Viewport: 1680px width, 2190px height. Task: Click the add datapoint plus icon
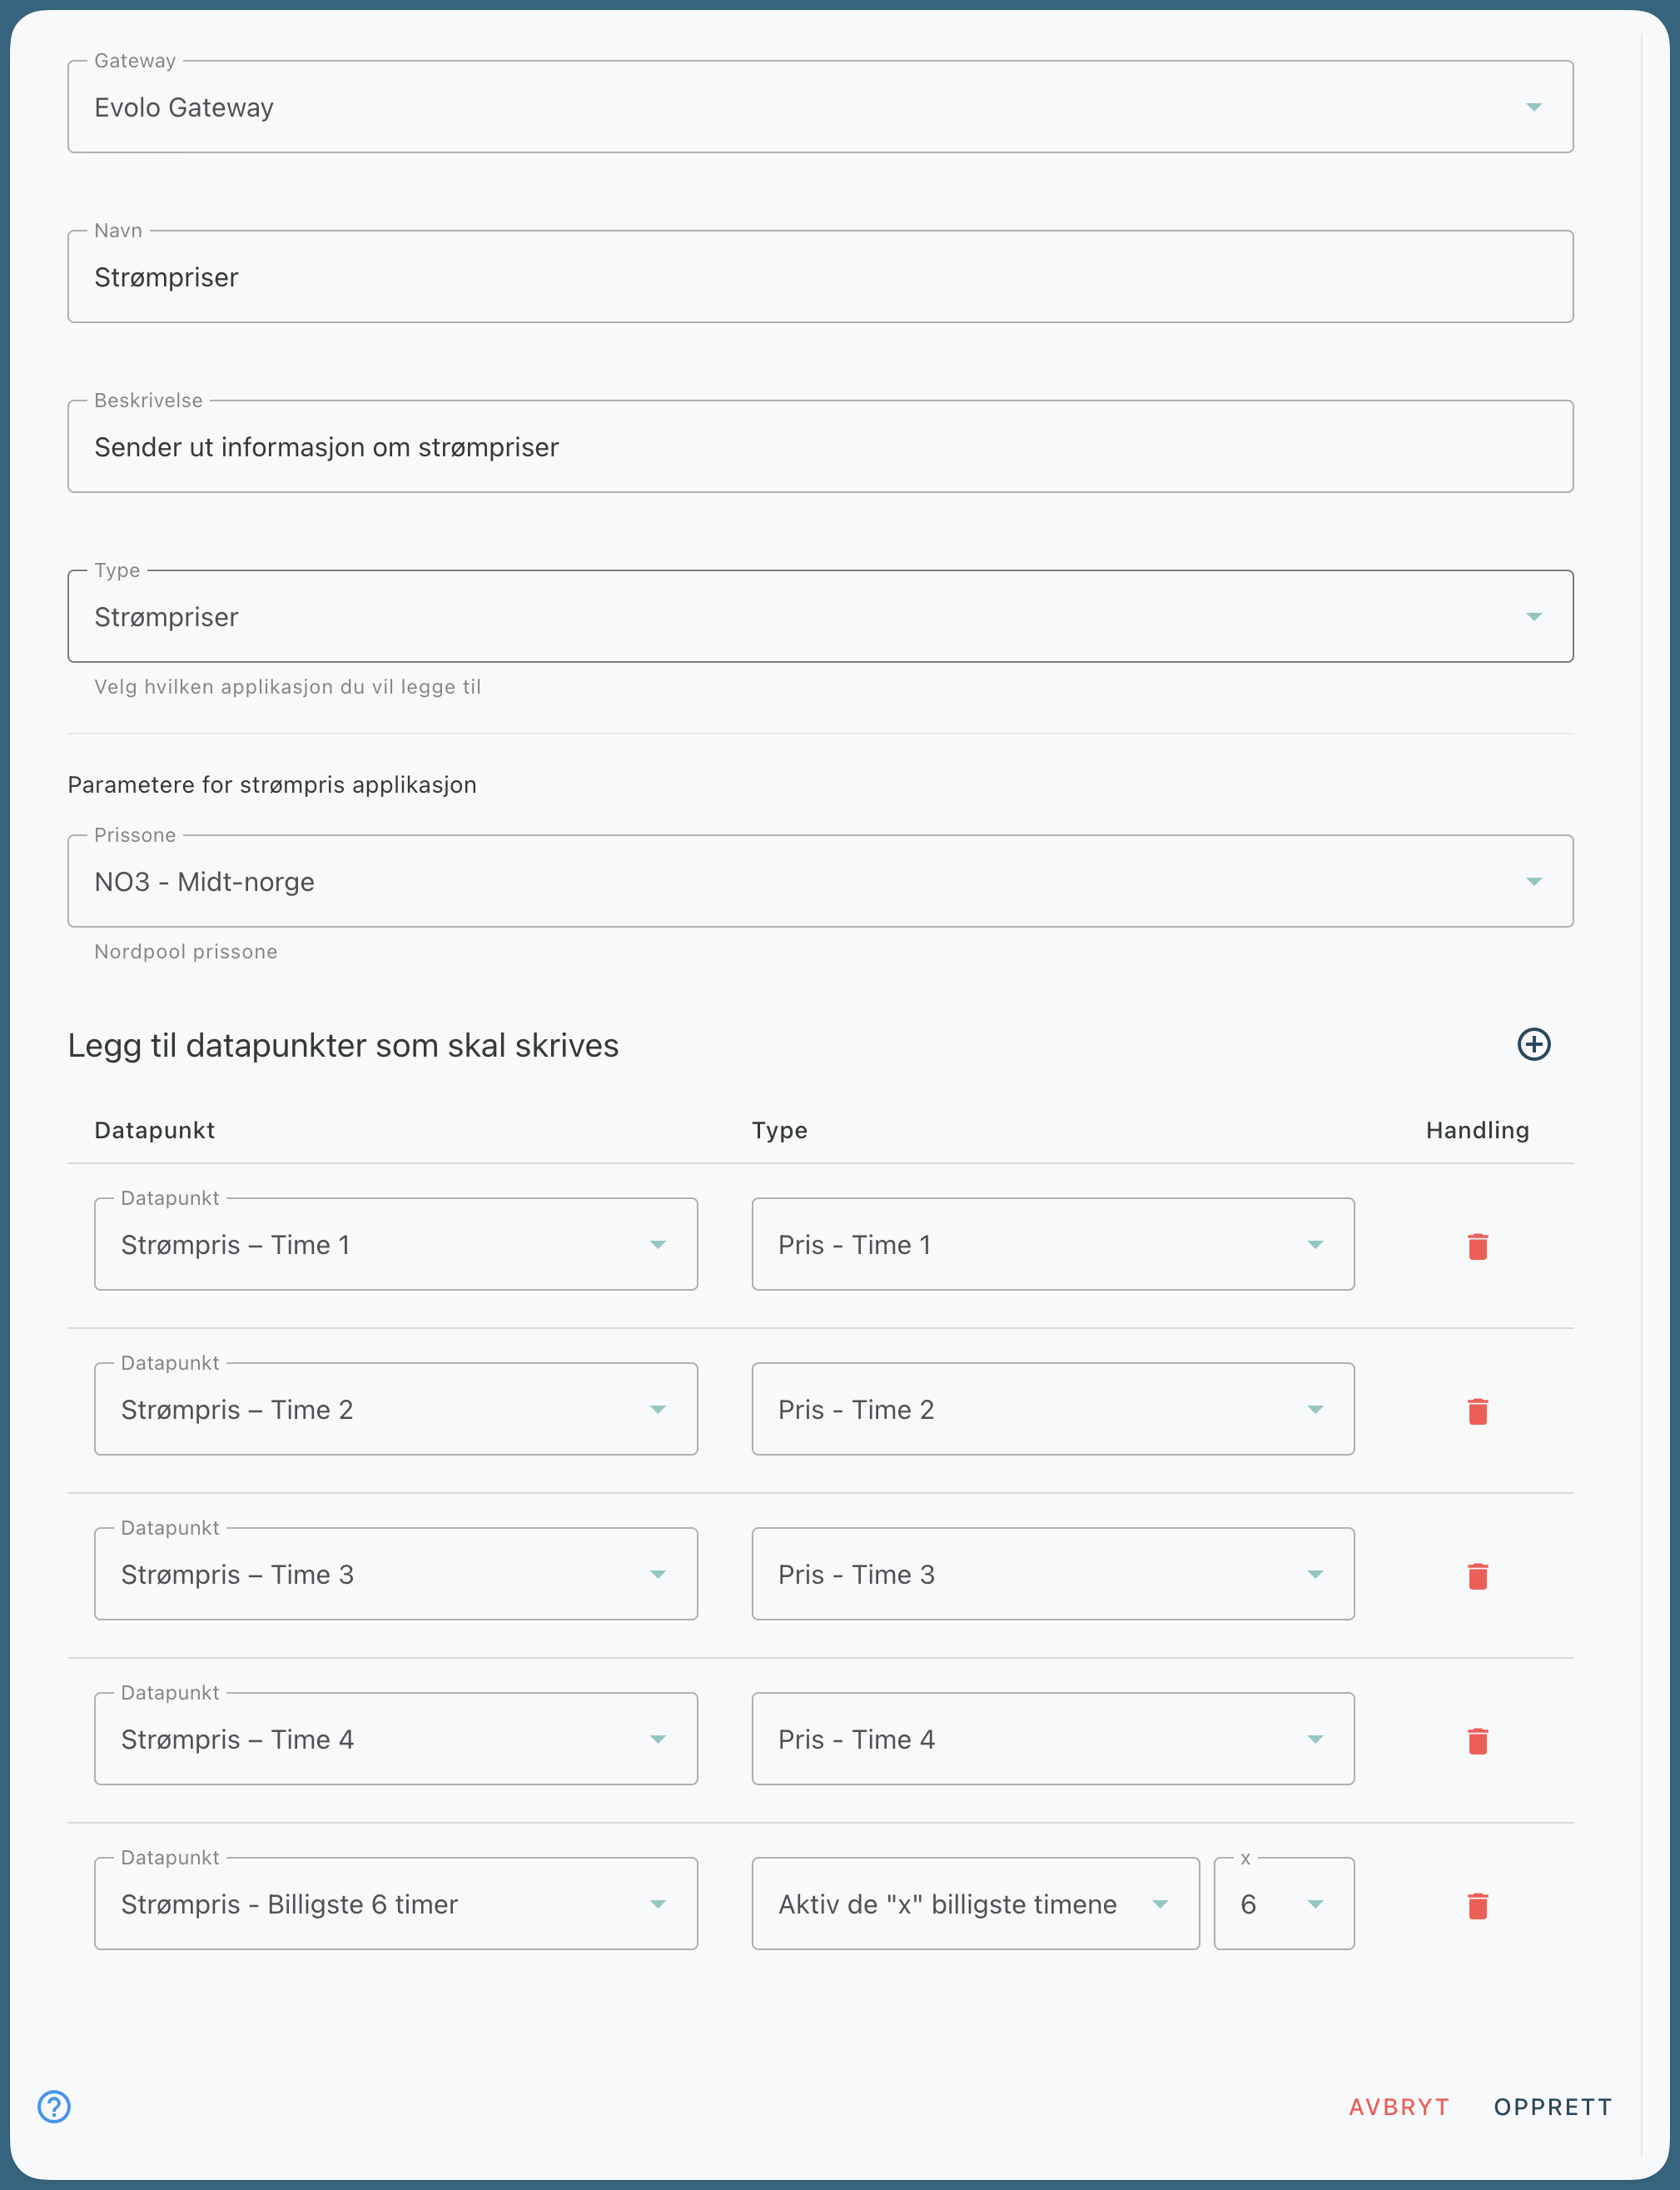[x=1533, y=1044]
